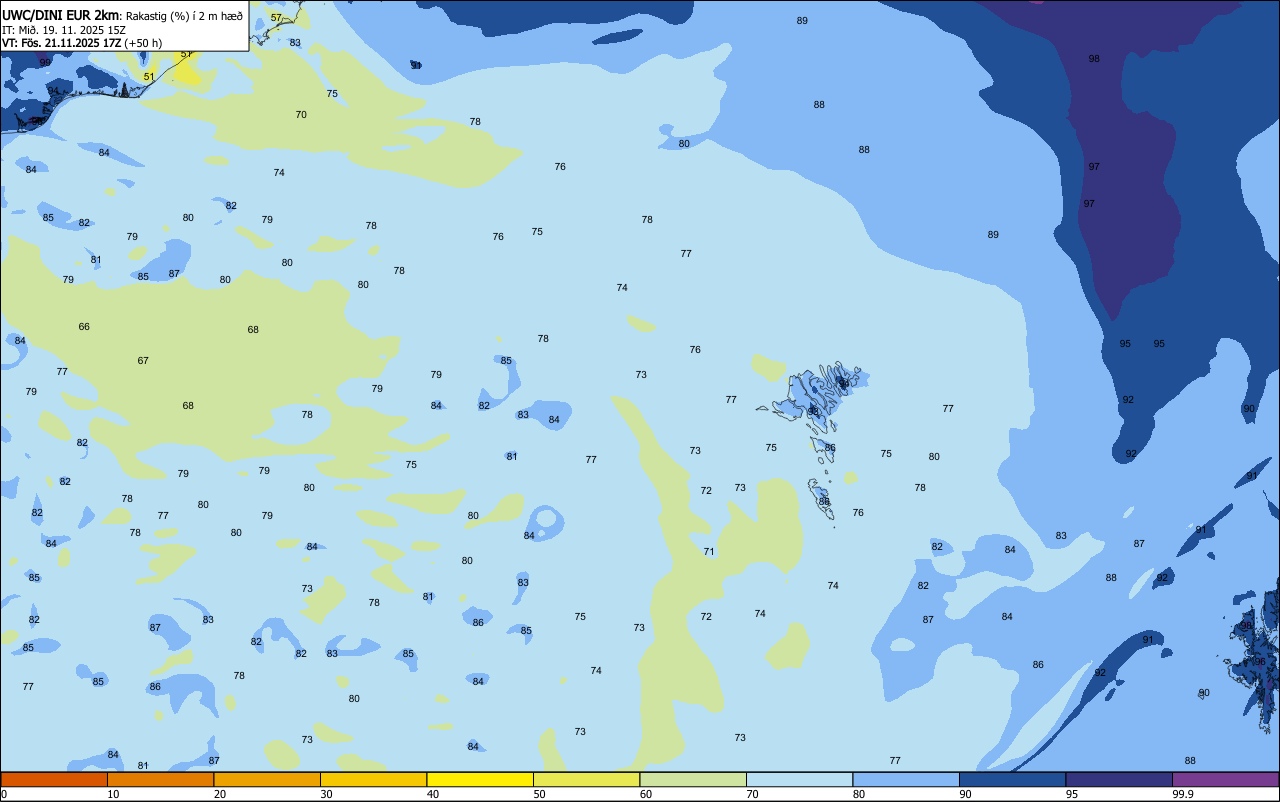Select the 20–30 legend color band
This screenshot has height=802, width=1280.
pos(267,779)
